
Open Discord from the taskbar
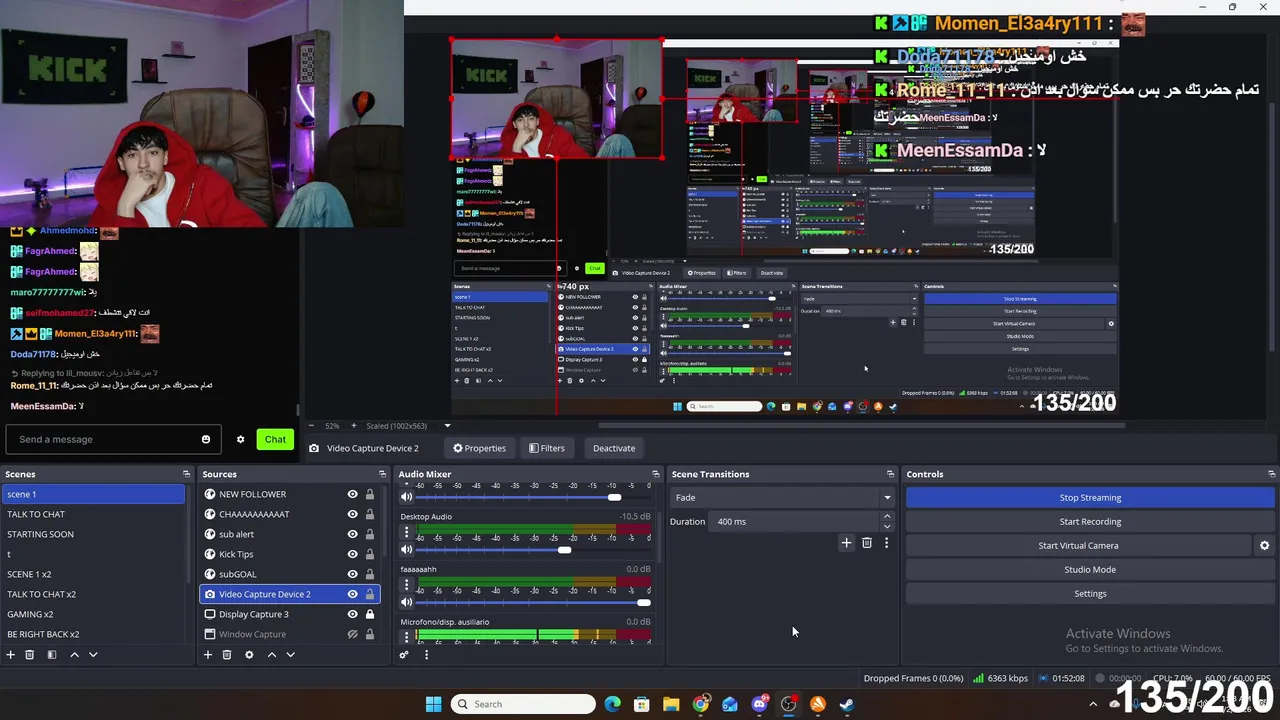(759, 704)
